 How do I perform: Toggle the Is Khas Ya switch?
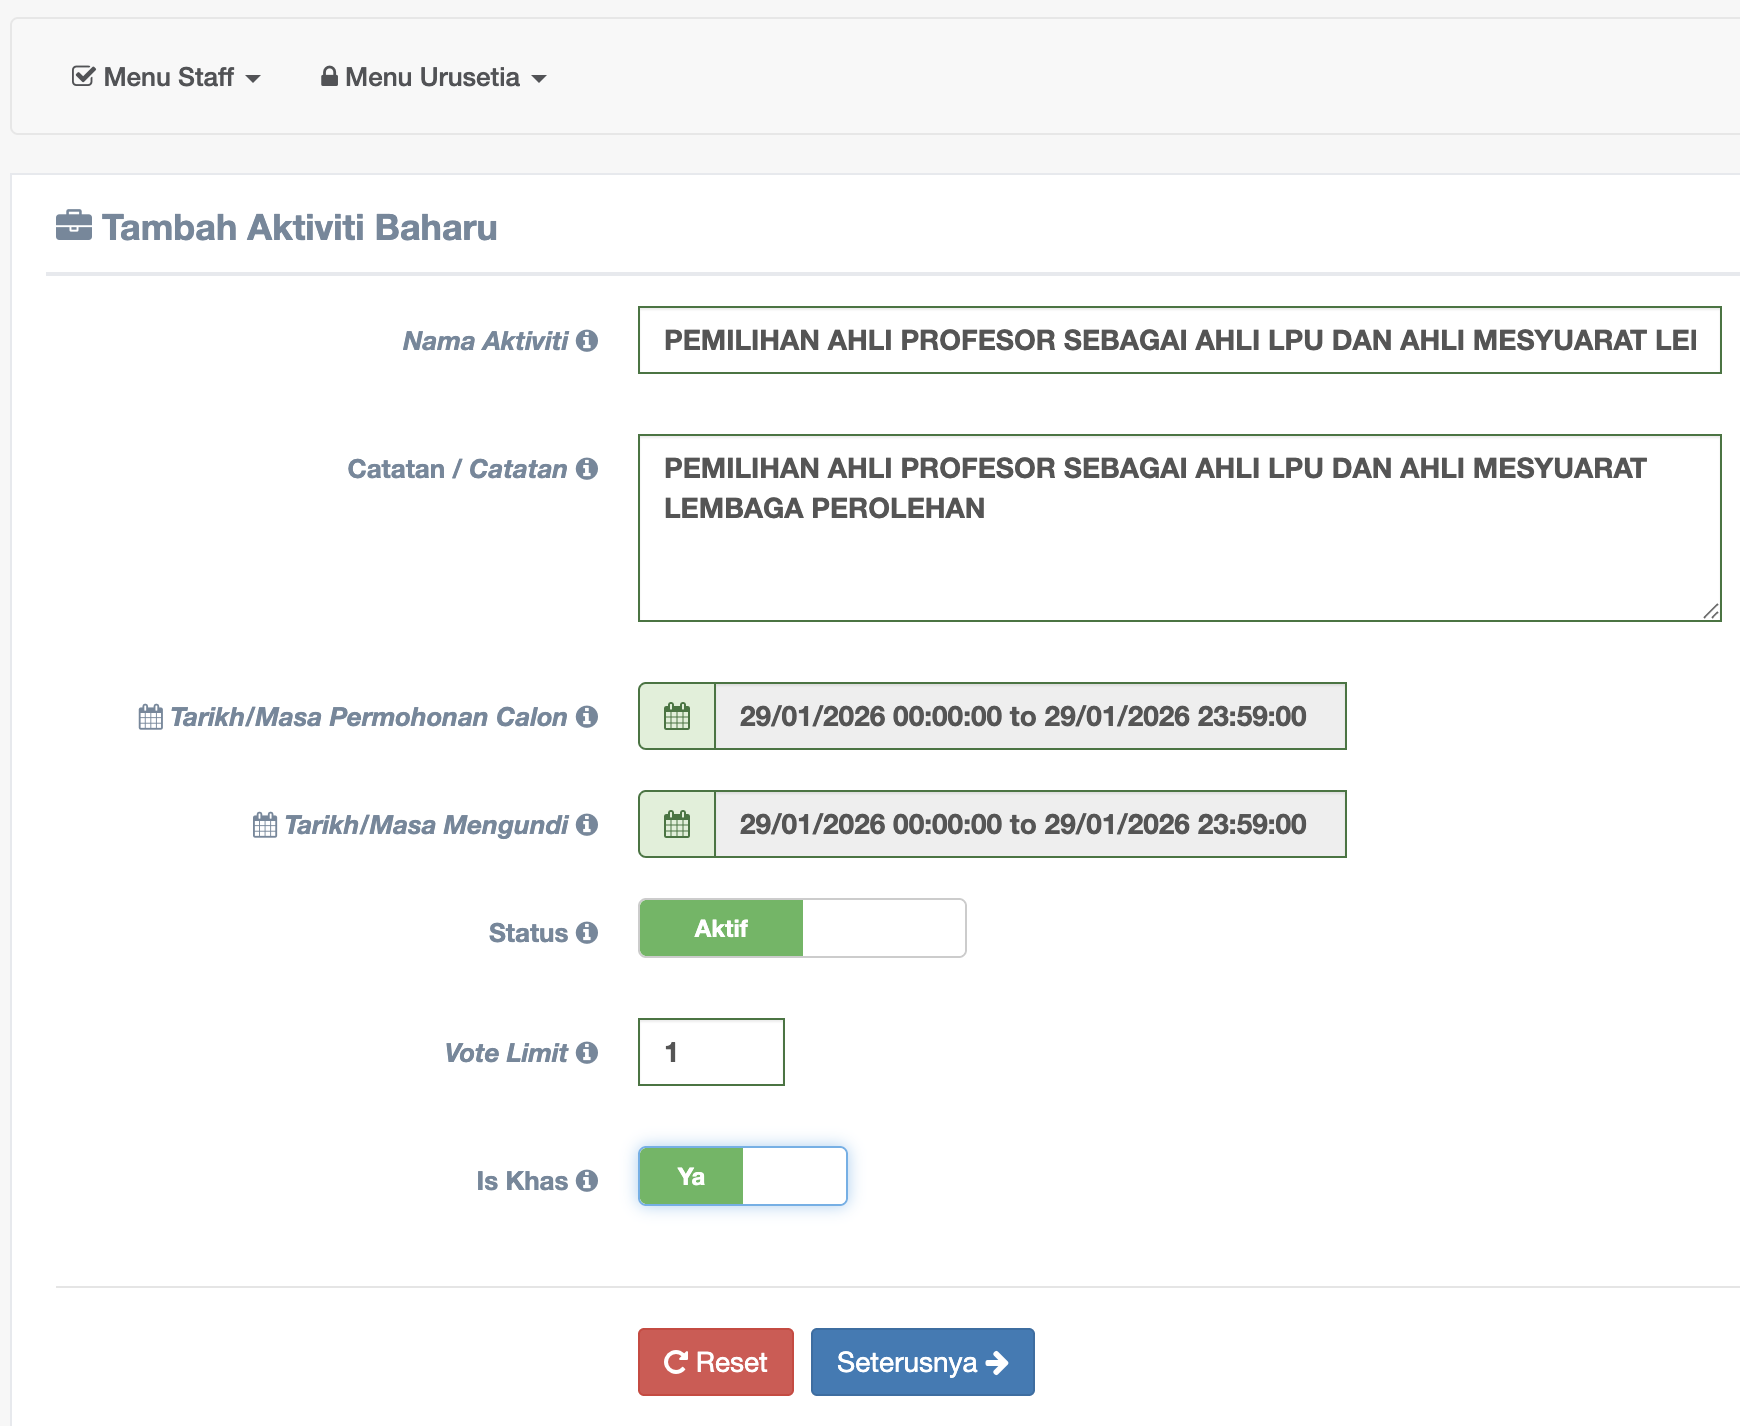[x=742, y=1176]
